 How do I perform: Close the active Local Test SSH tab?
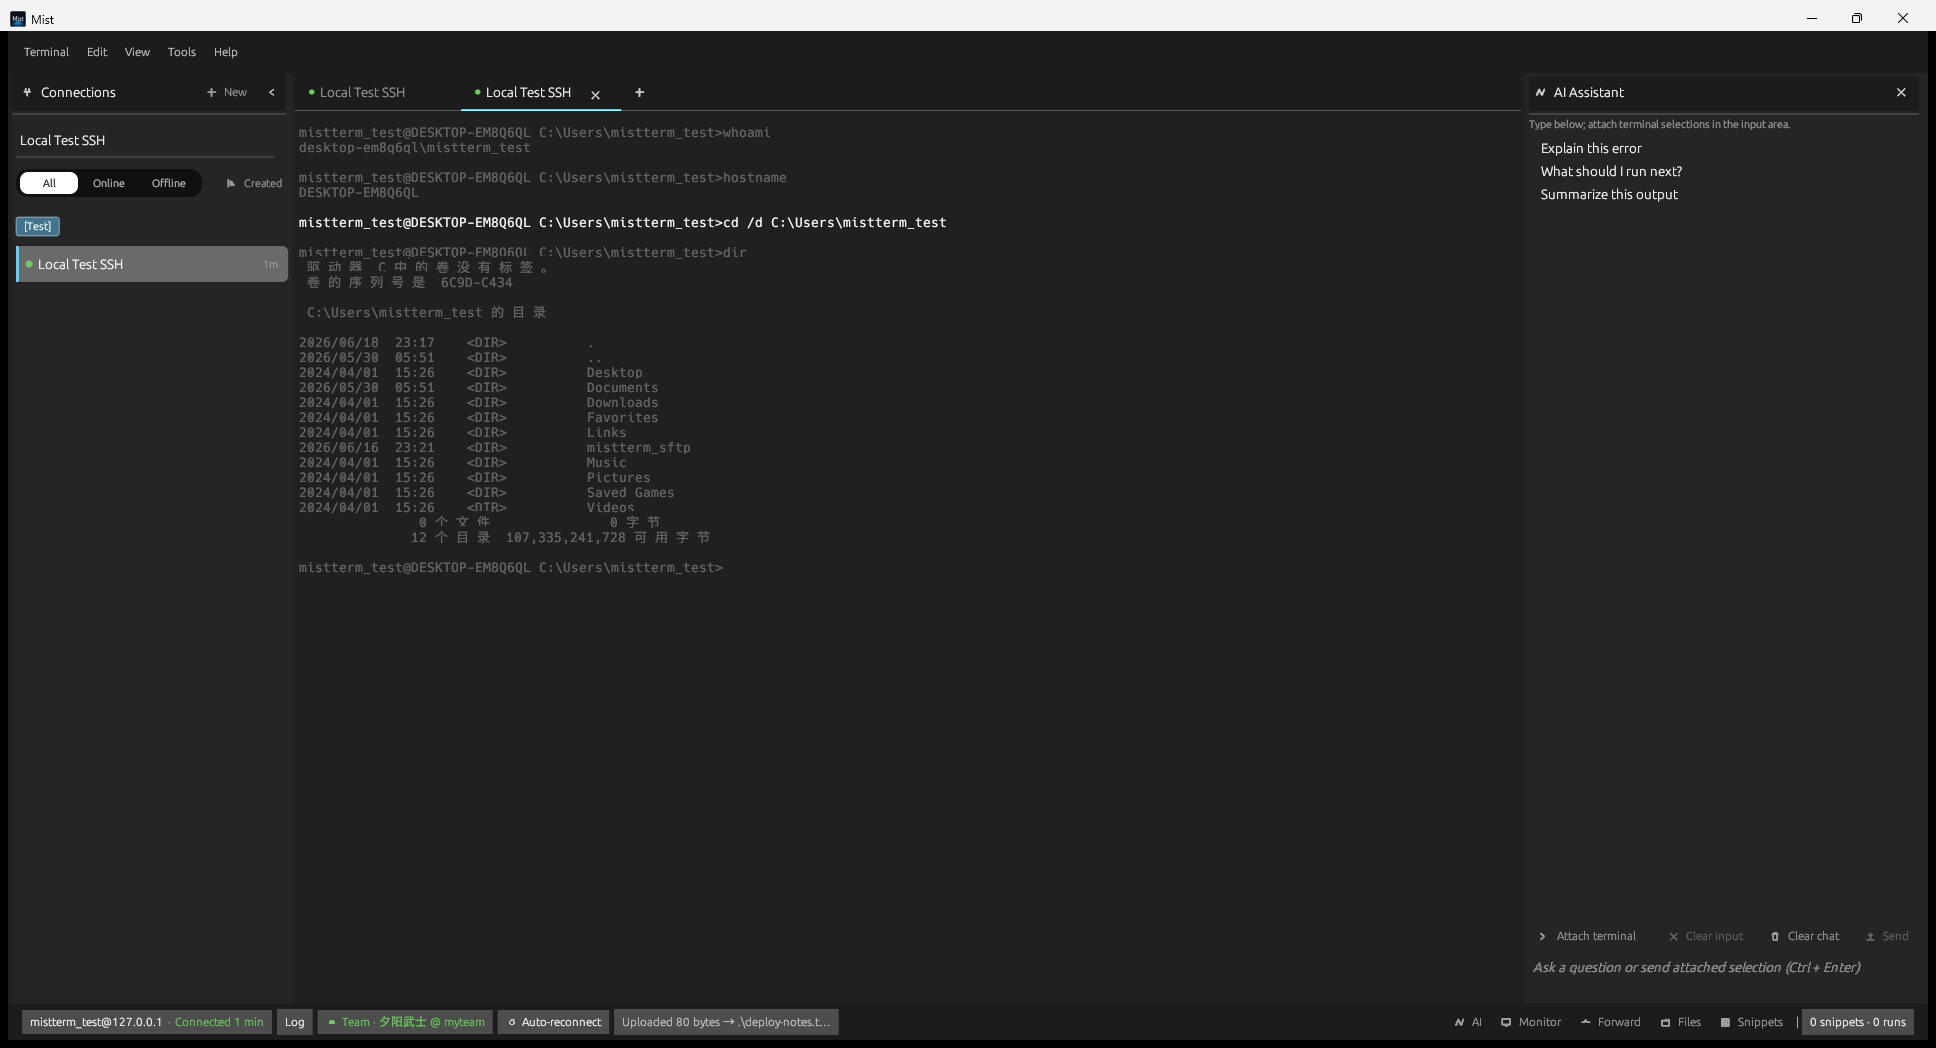click(595, 95)
